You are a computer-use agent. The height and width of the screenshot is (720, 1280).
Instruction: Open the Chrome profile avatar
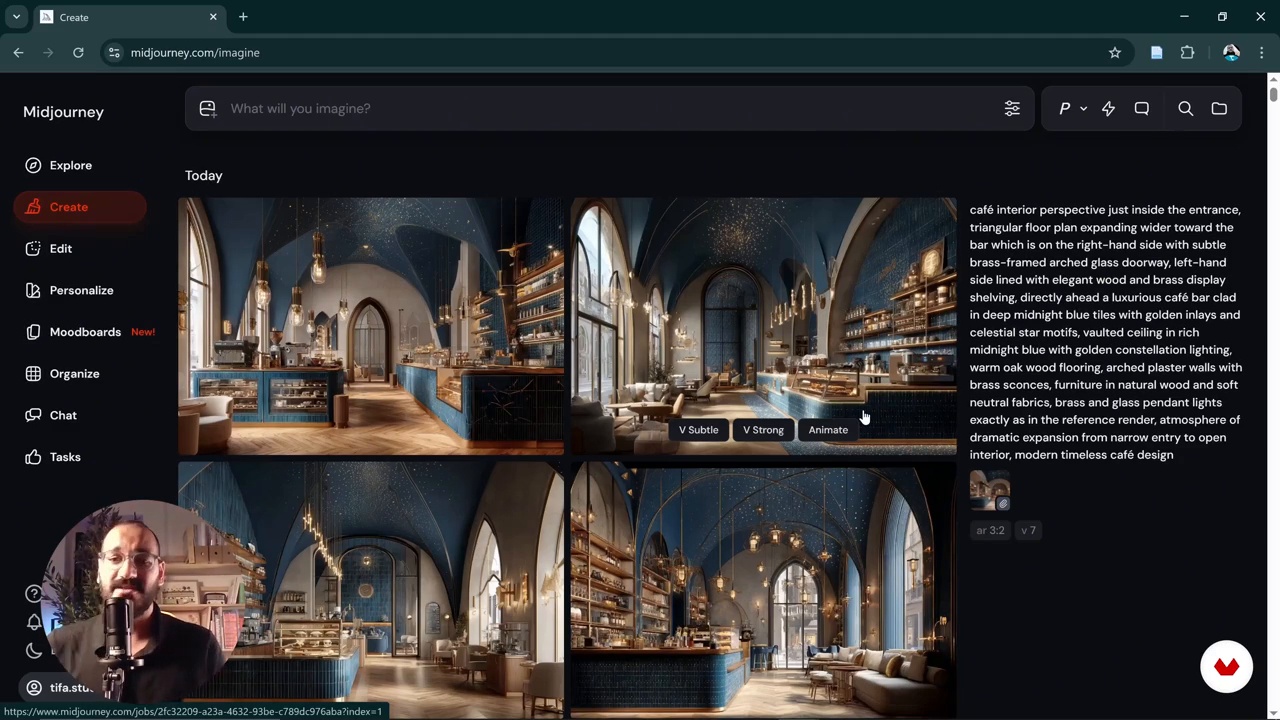pyautogui.click(x=1231, y=53)
